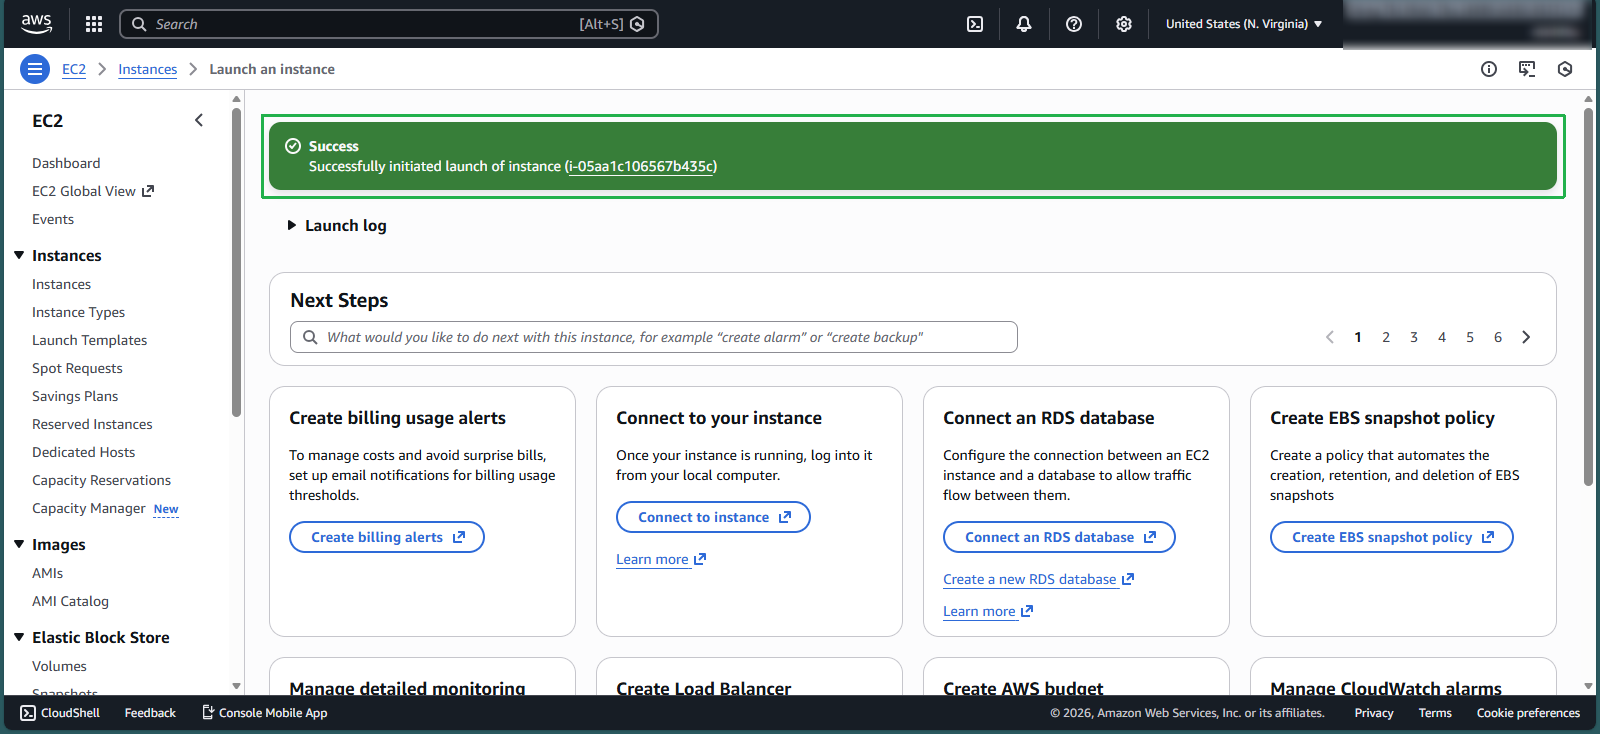Open Capacity Reservations in the sidebar
Image resolution: width=1600 pixels, height=734 pixels.
click(101, 480)
